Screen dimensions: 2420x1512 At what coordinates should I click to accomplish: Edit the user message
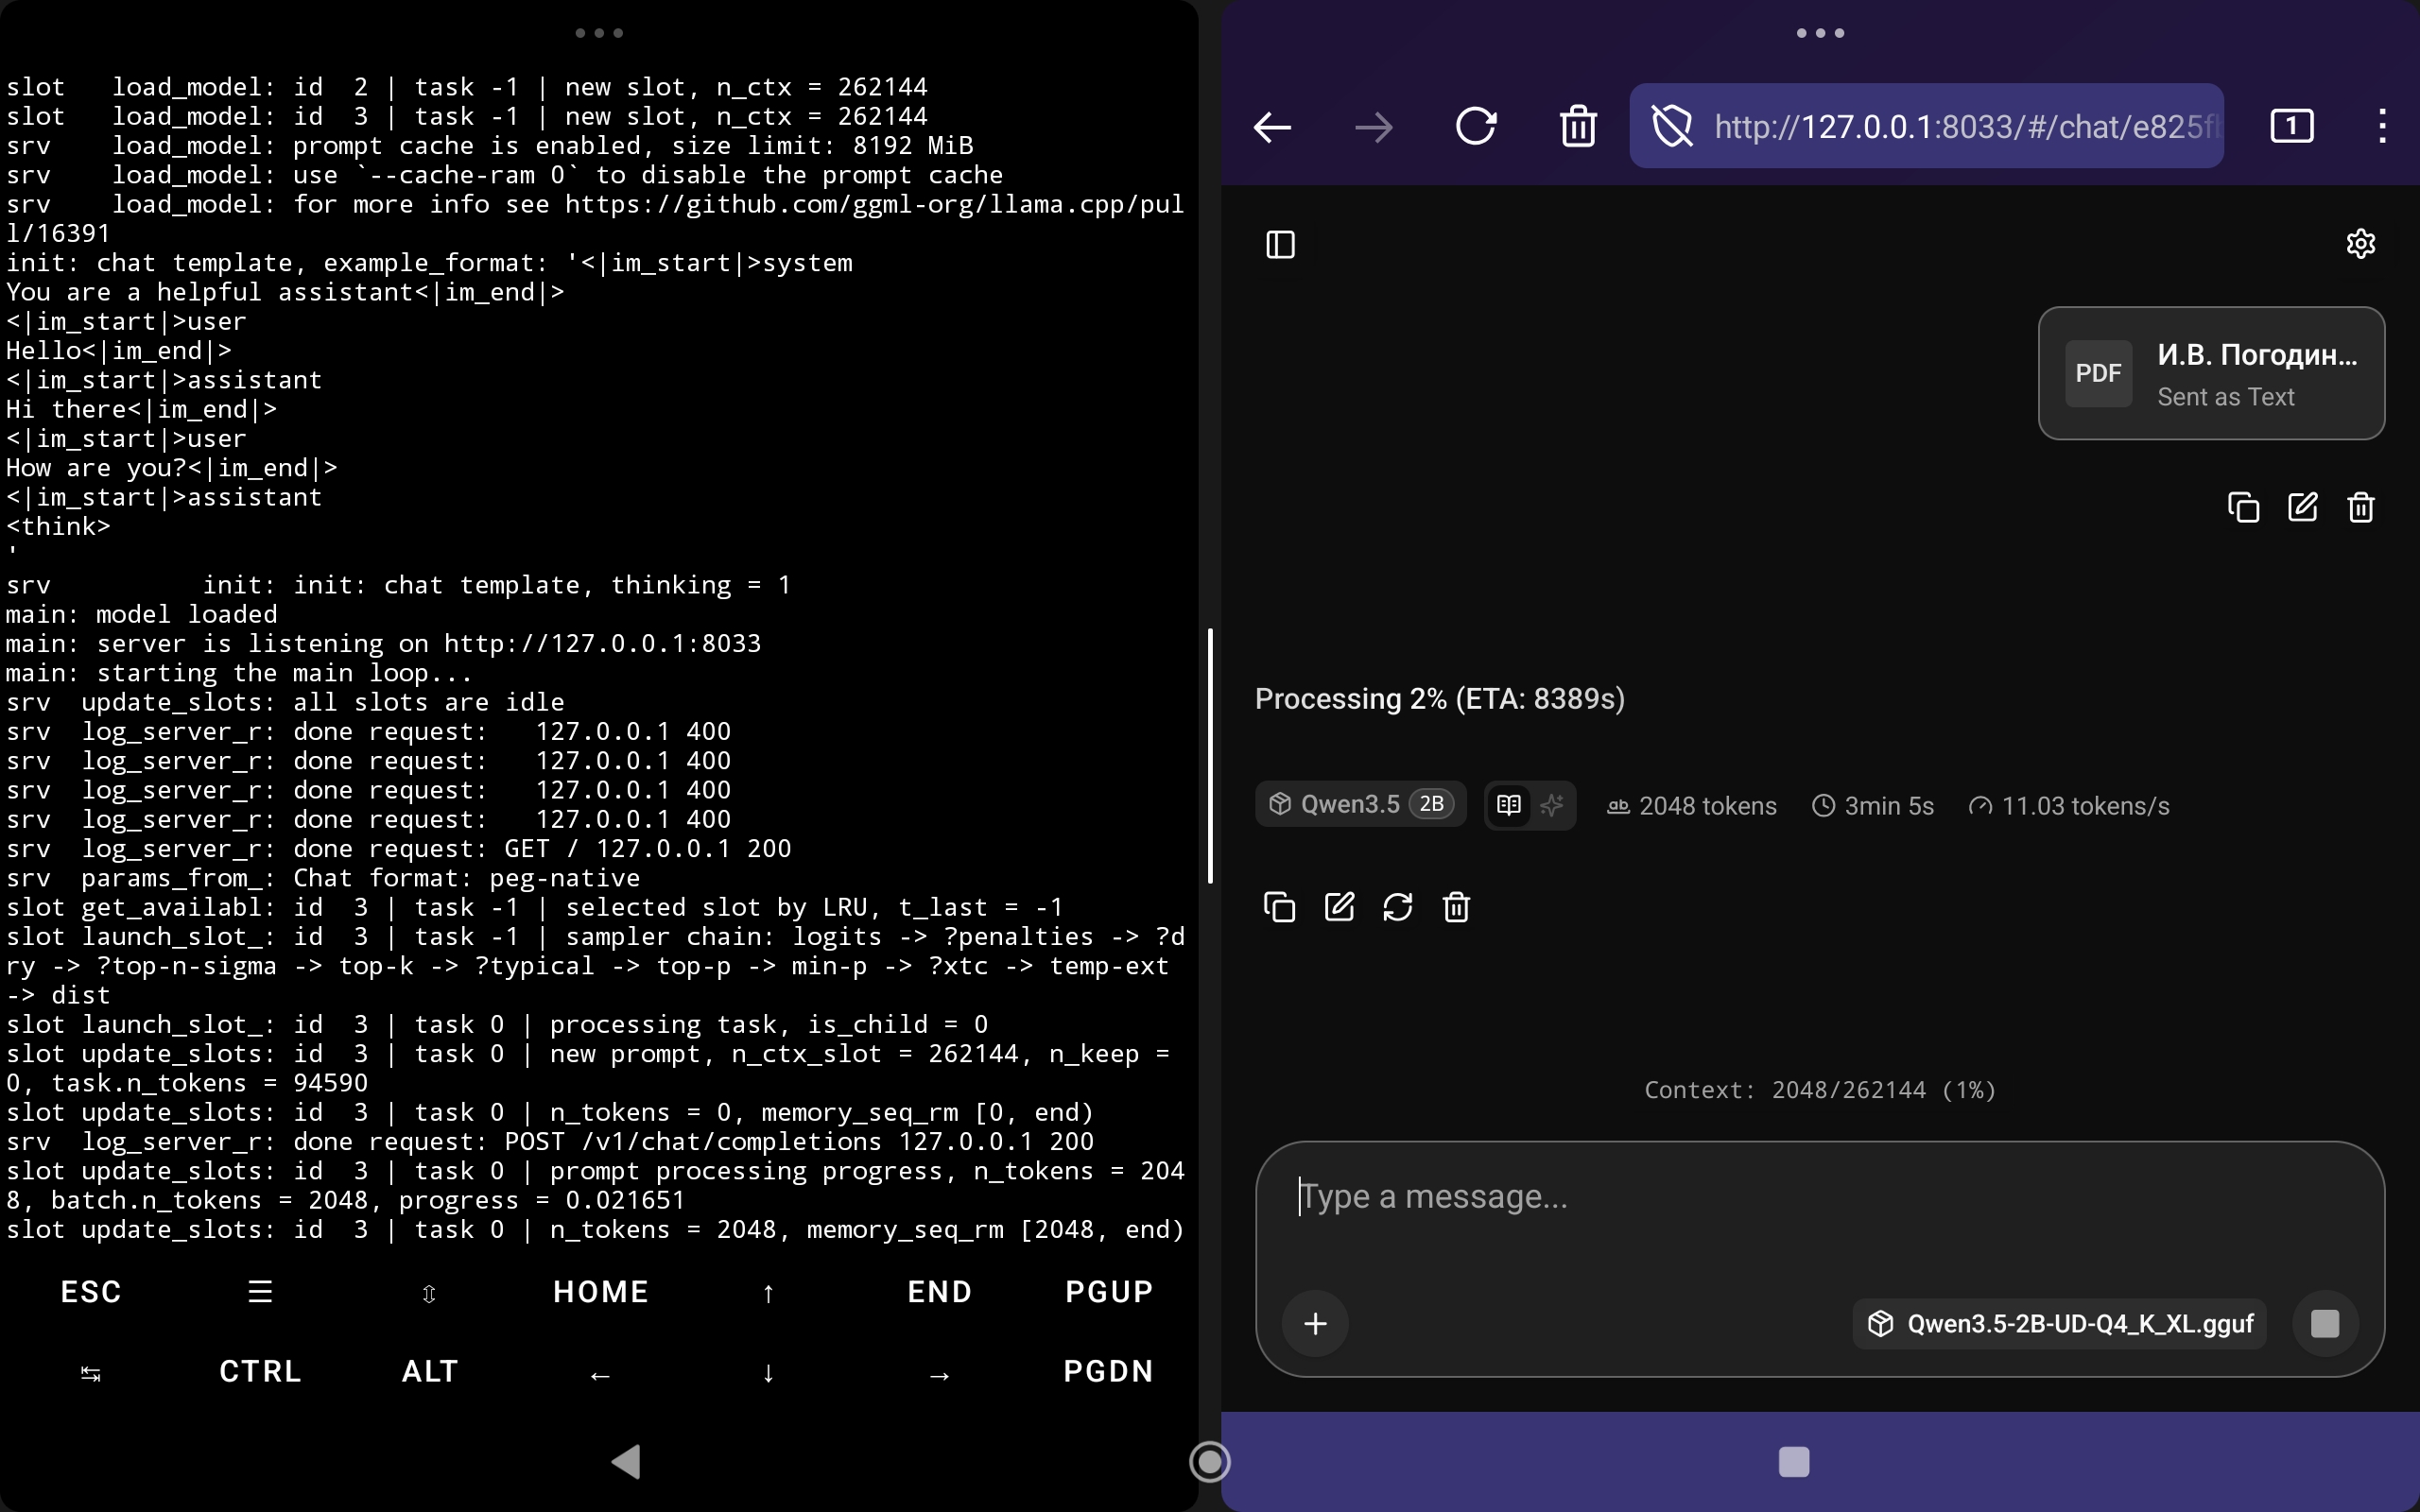click(2302, 508)
